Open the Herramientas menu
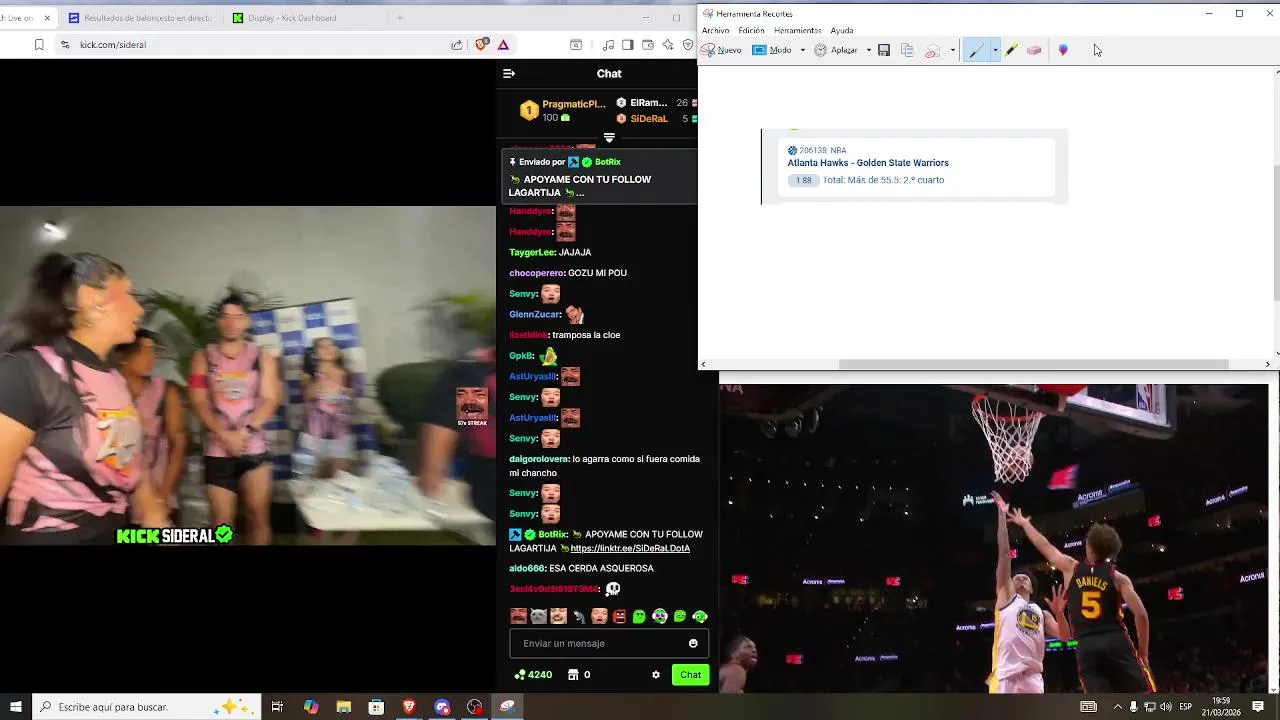 tap(797, 30)
